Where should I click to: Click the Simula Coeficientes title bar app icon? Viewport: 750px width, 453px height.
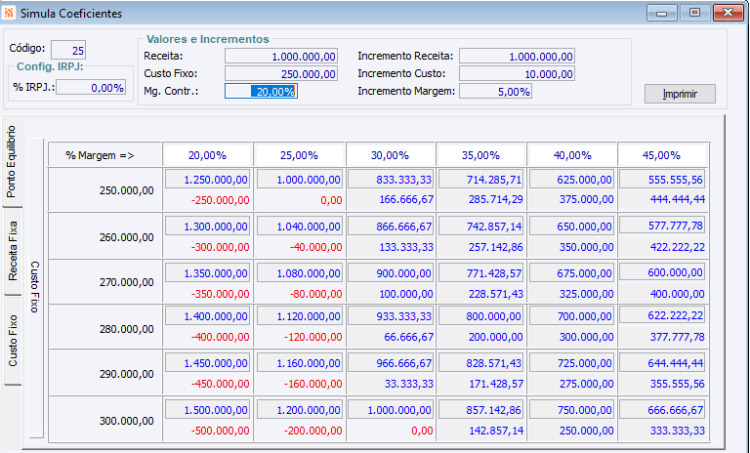9,13
